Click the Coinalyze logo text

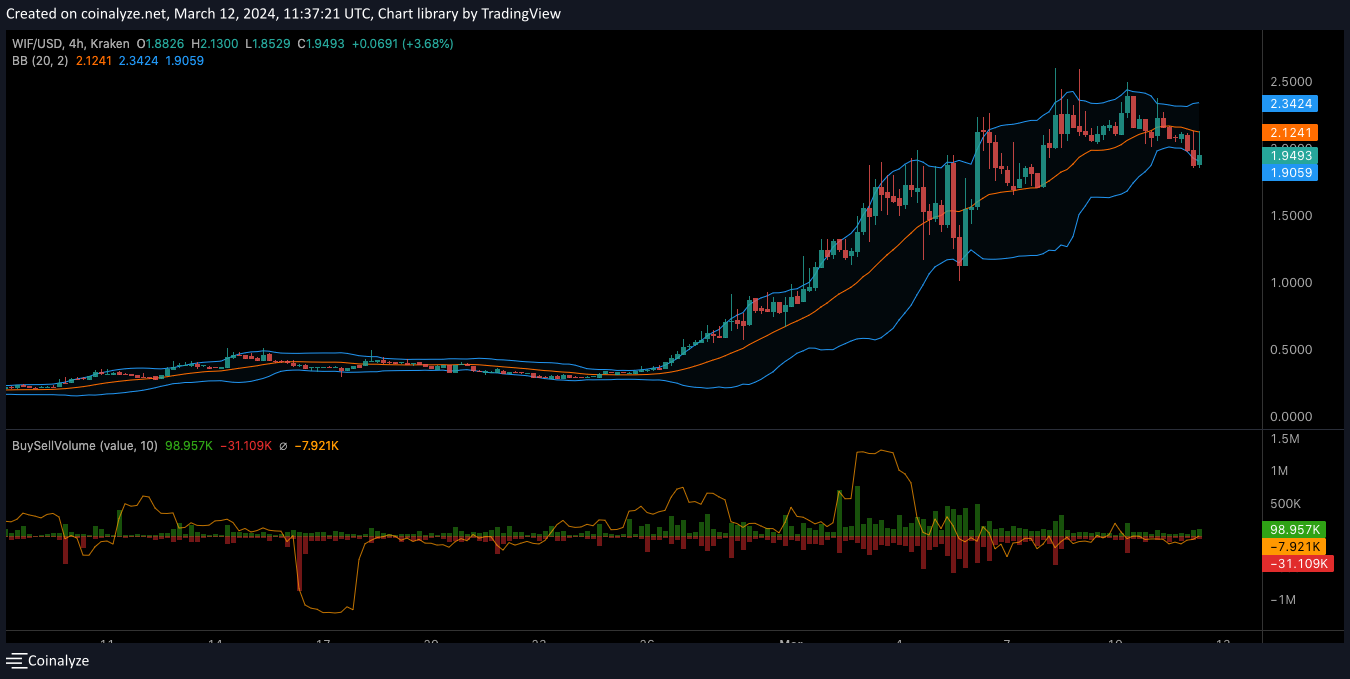58,660
